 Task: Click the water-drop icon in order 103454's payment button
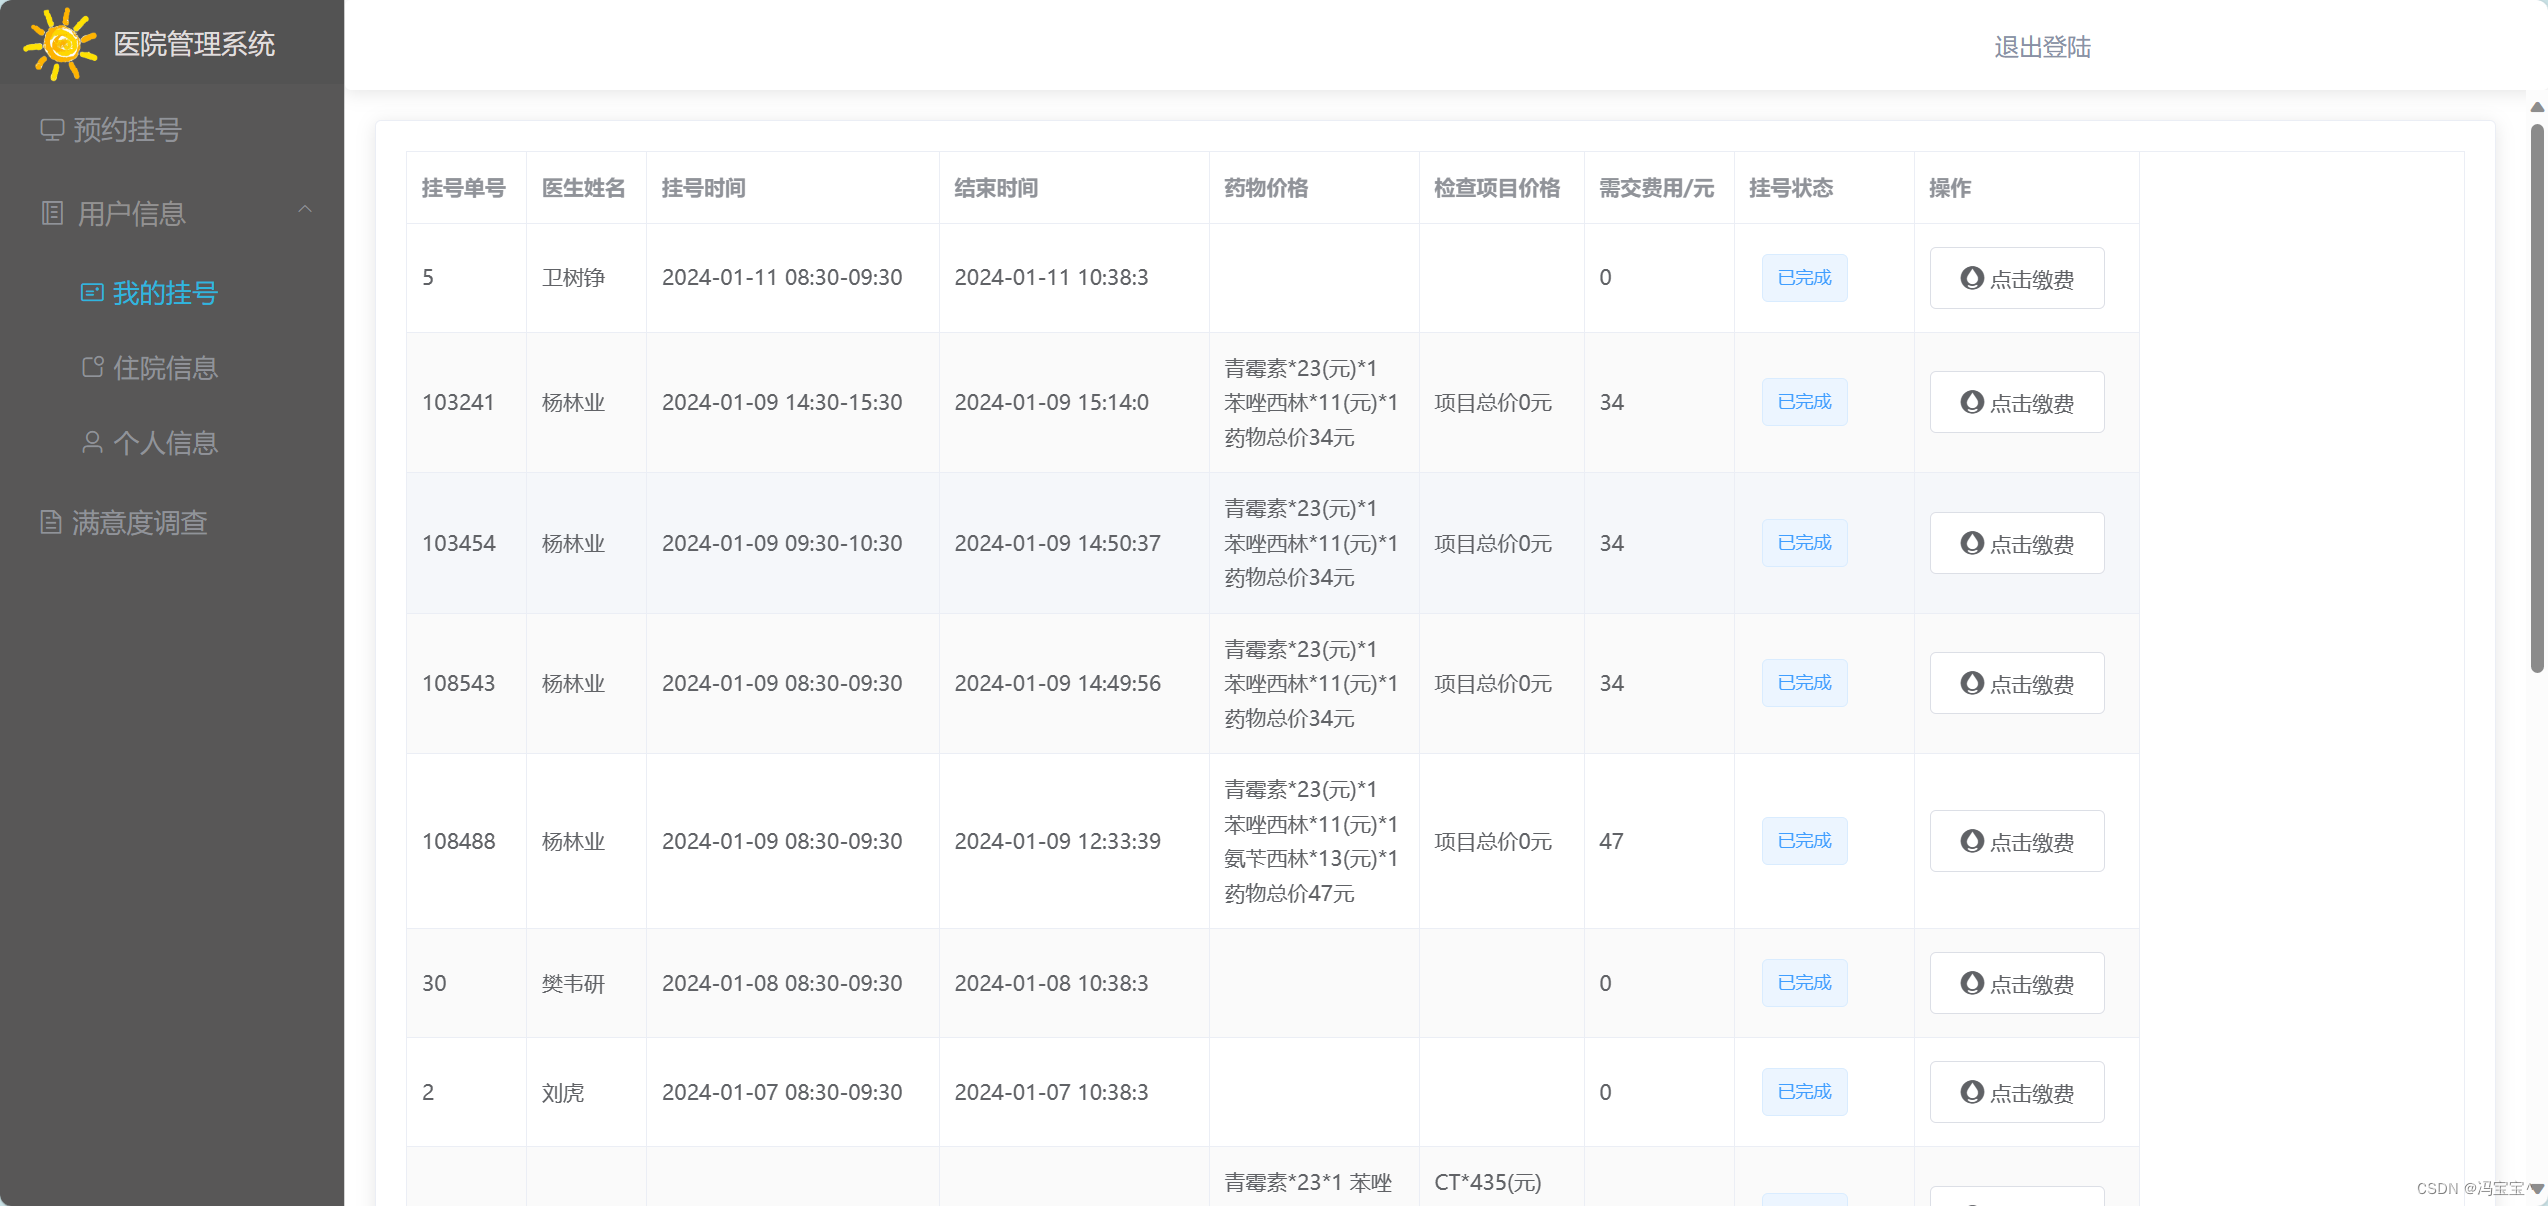(x=1971, y=544)
